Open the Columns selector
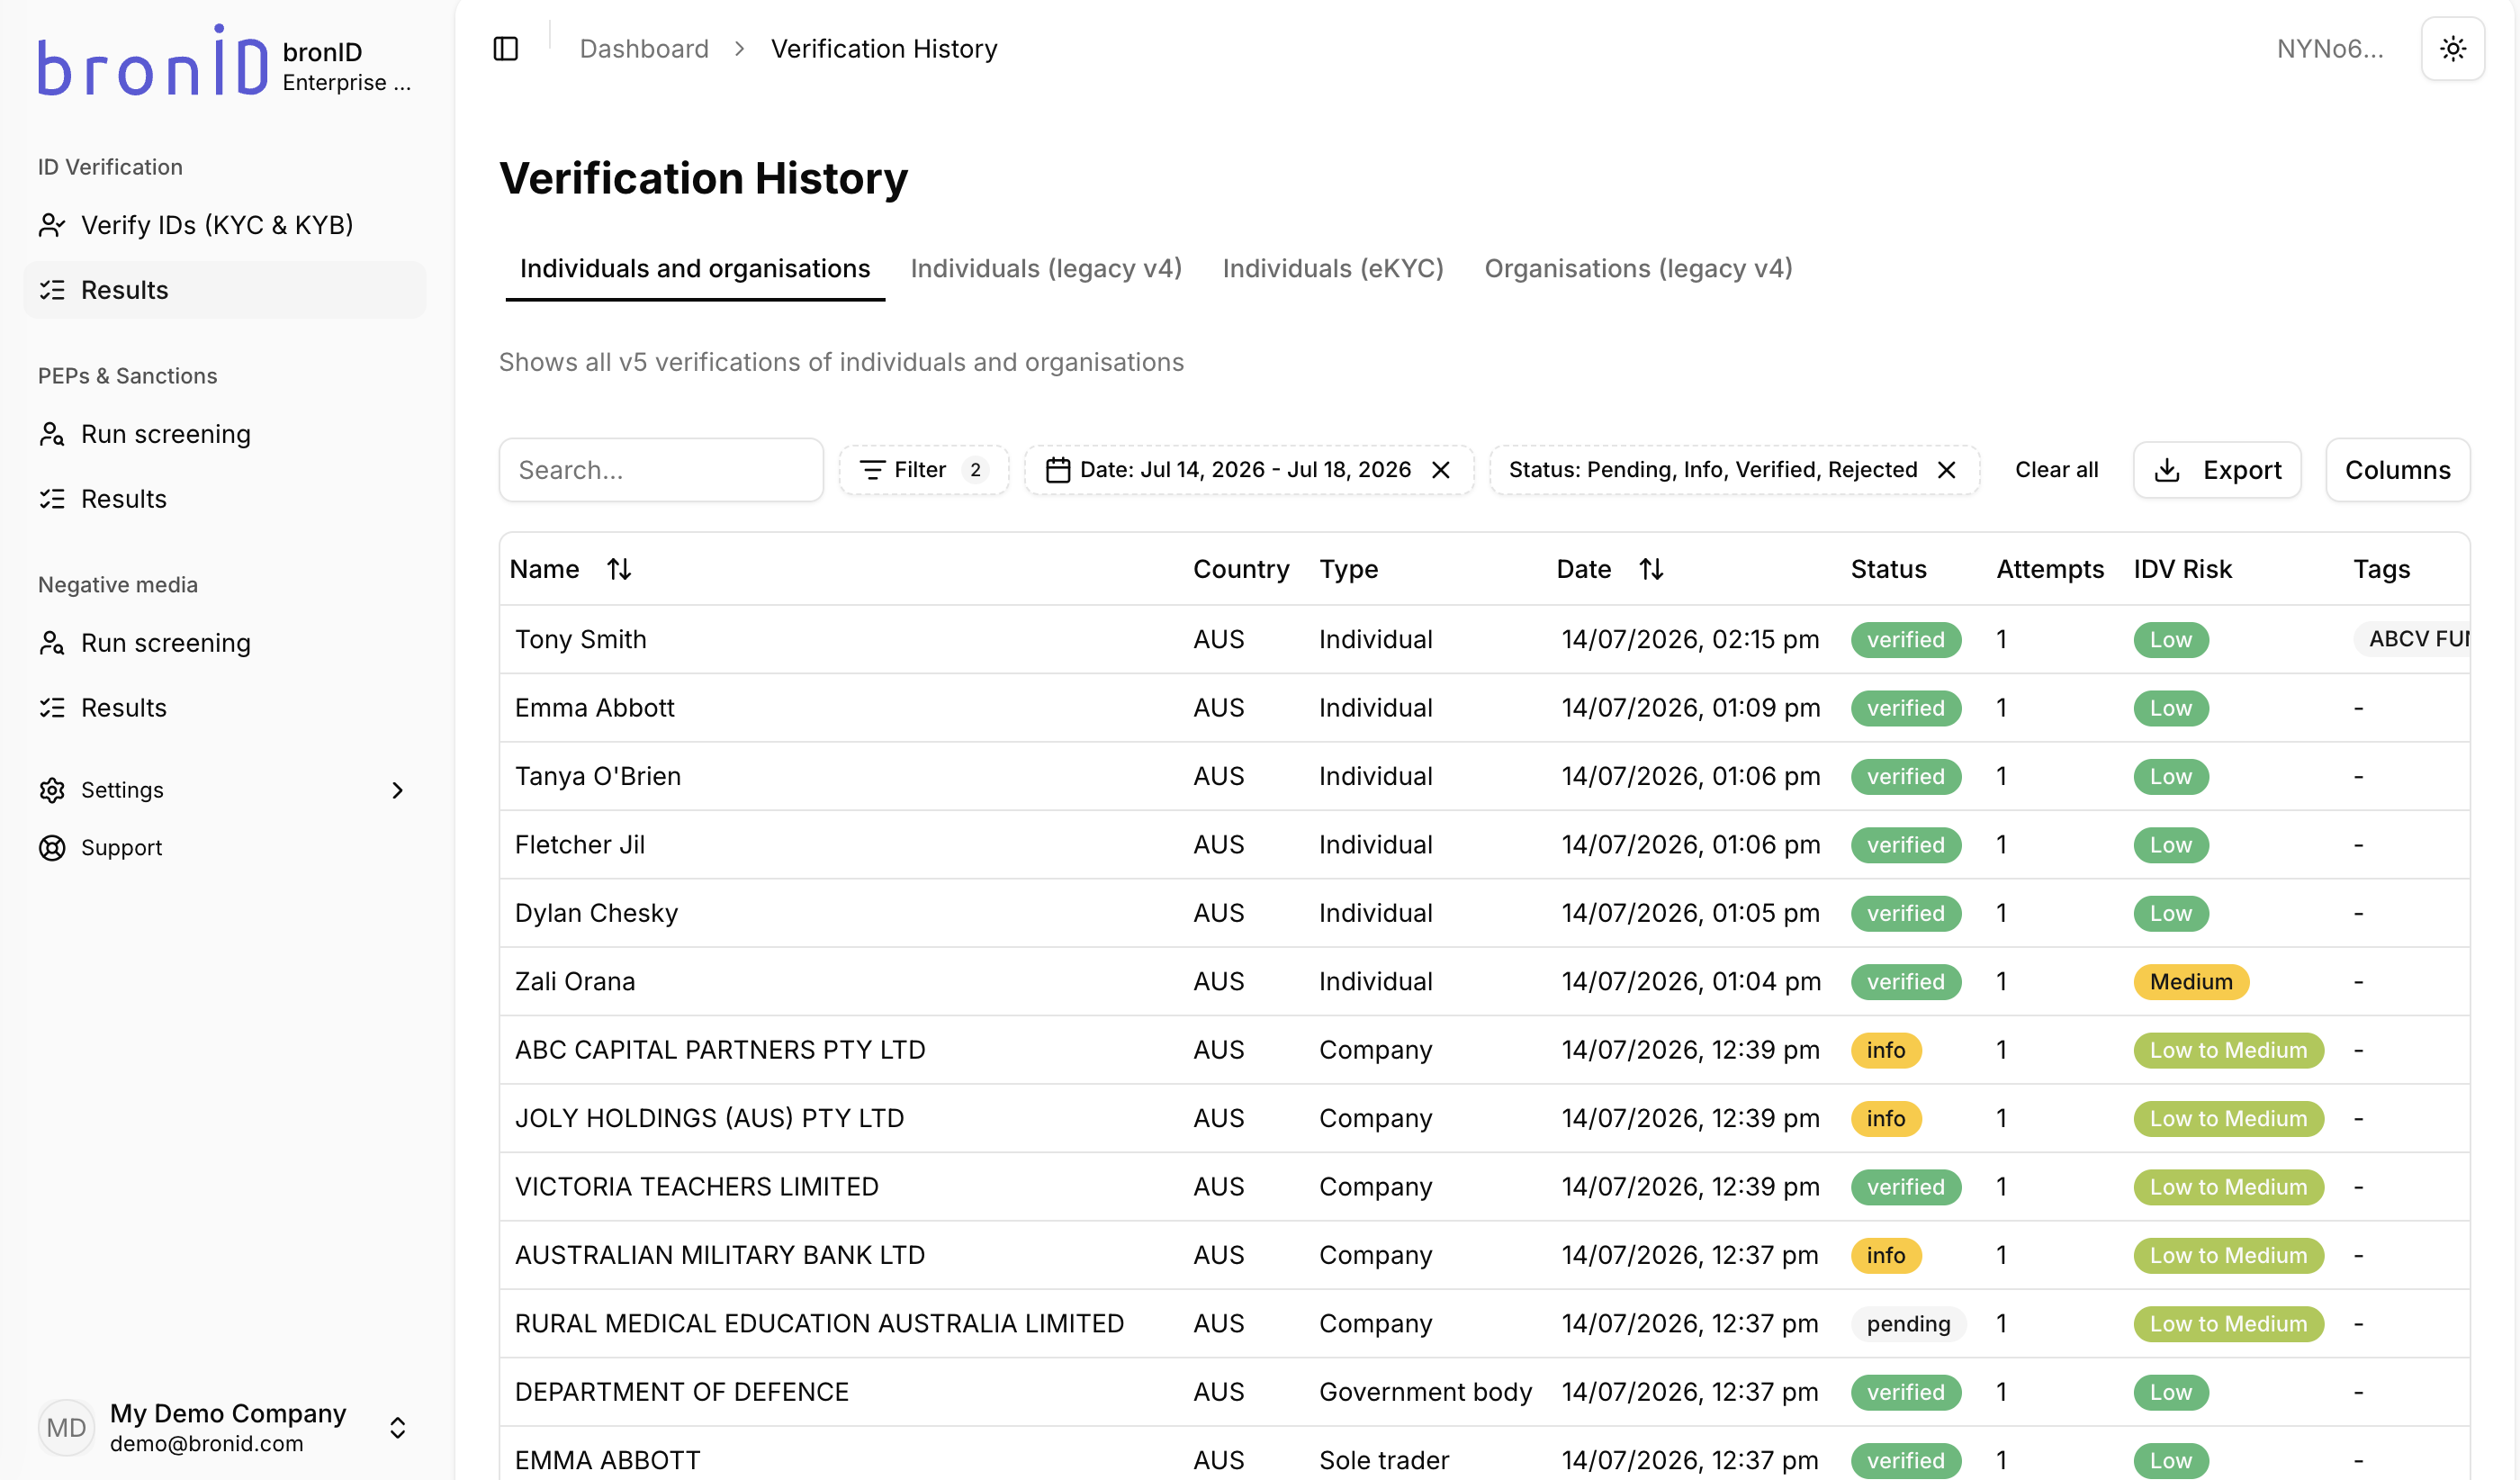The image size is (2520, 1480). click(2398, 470)
